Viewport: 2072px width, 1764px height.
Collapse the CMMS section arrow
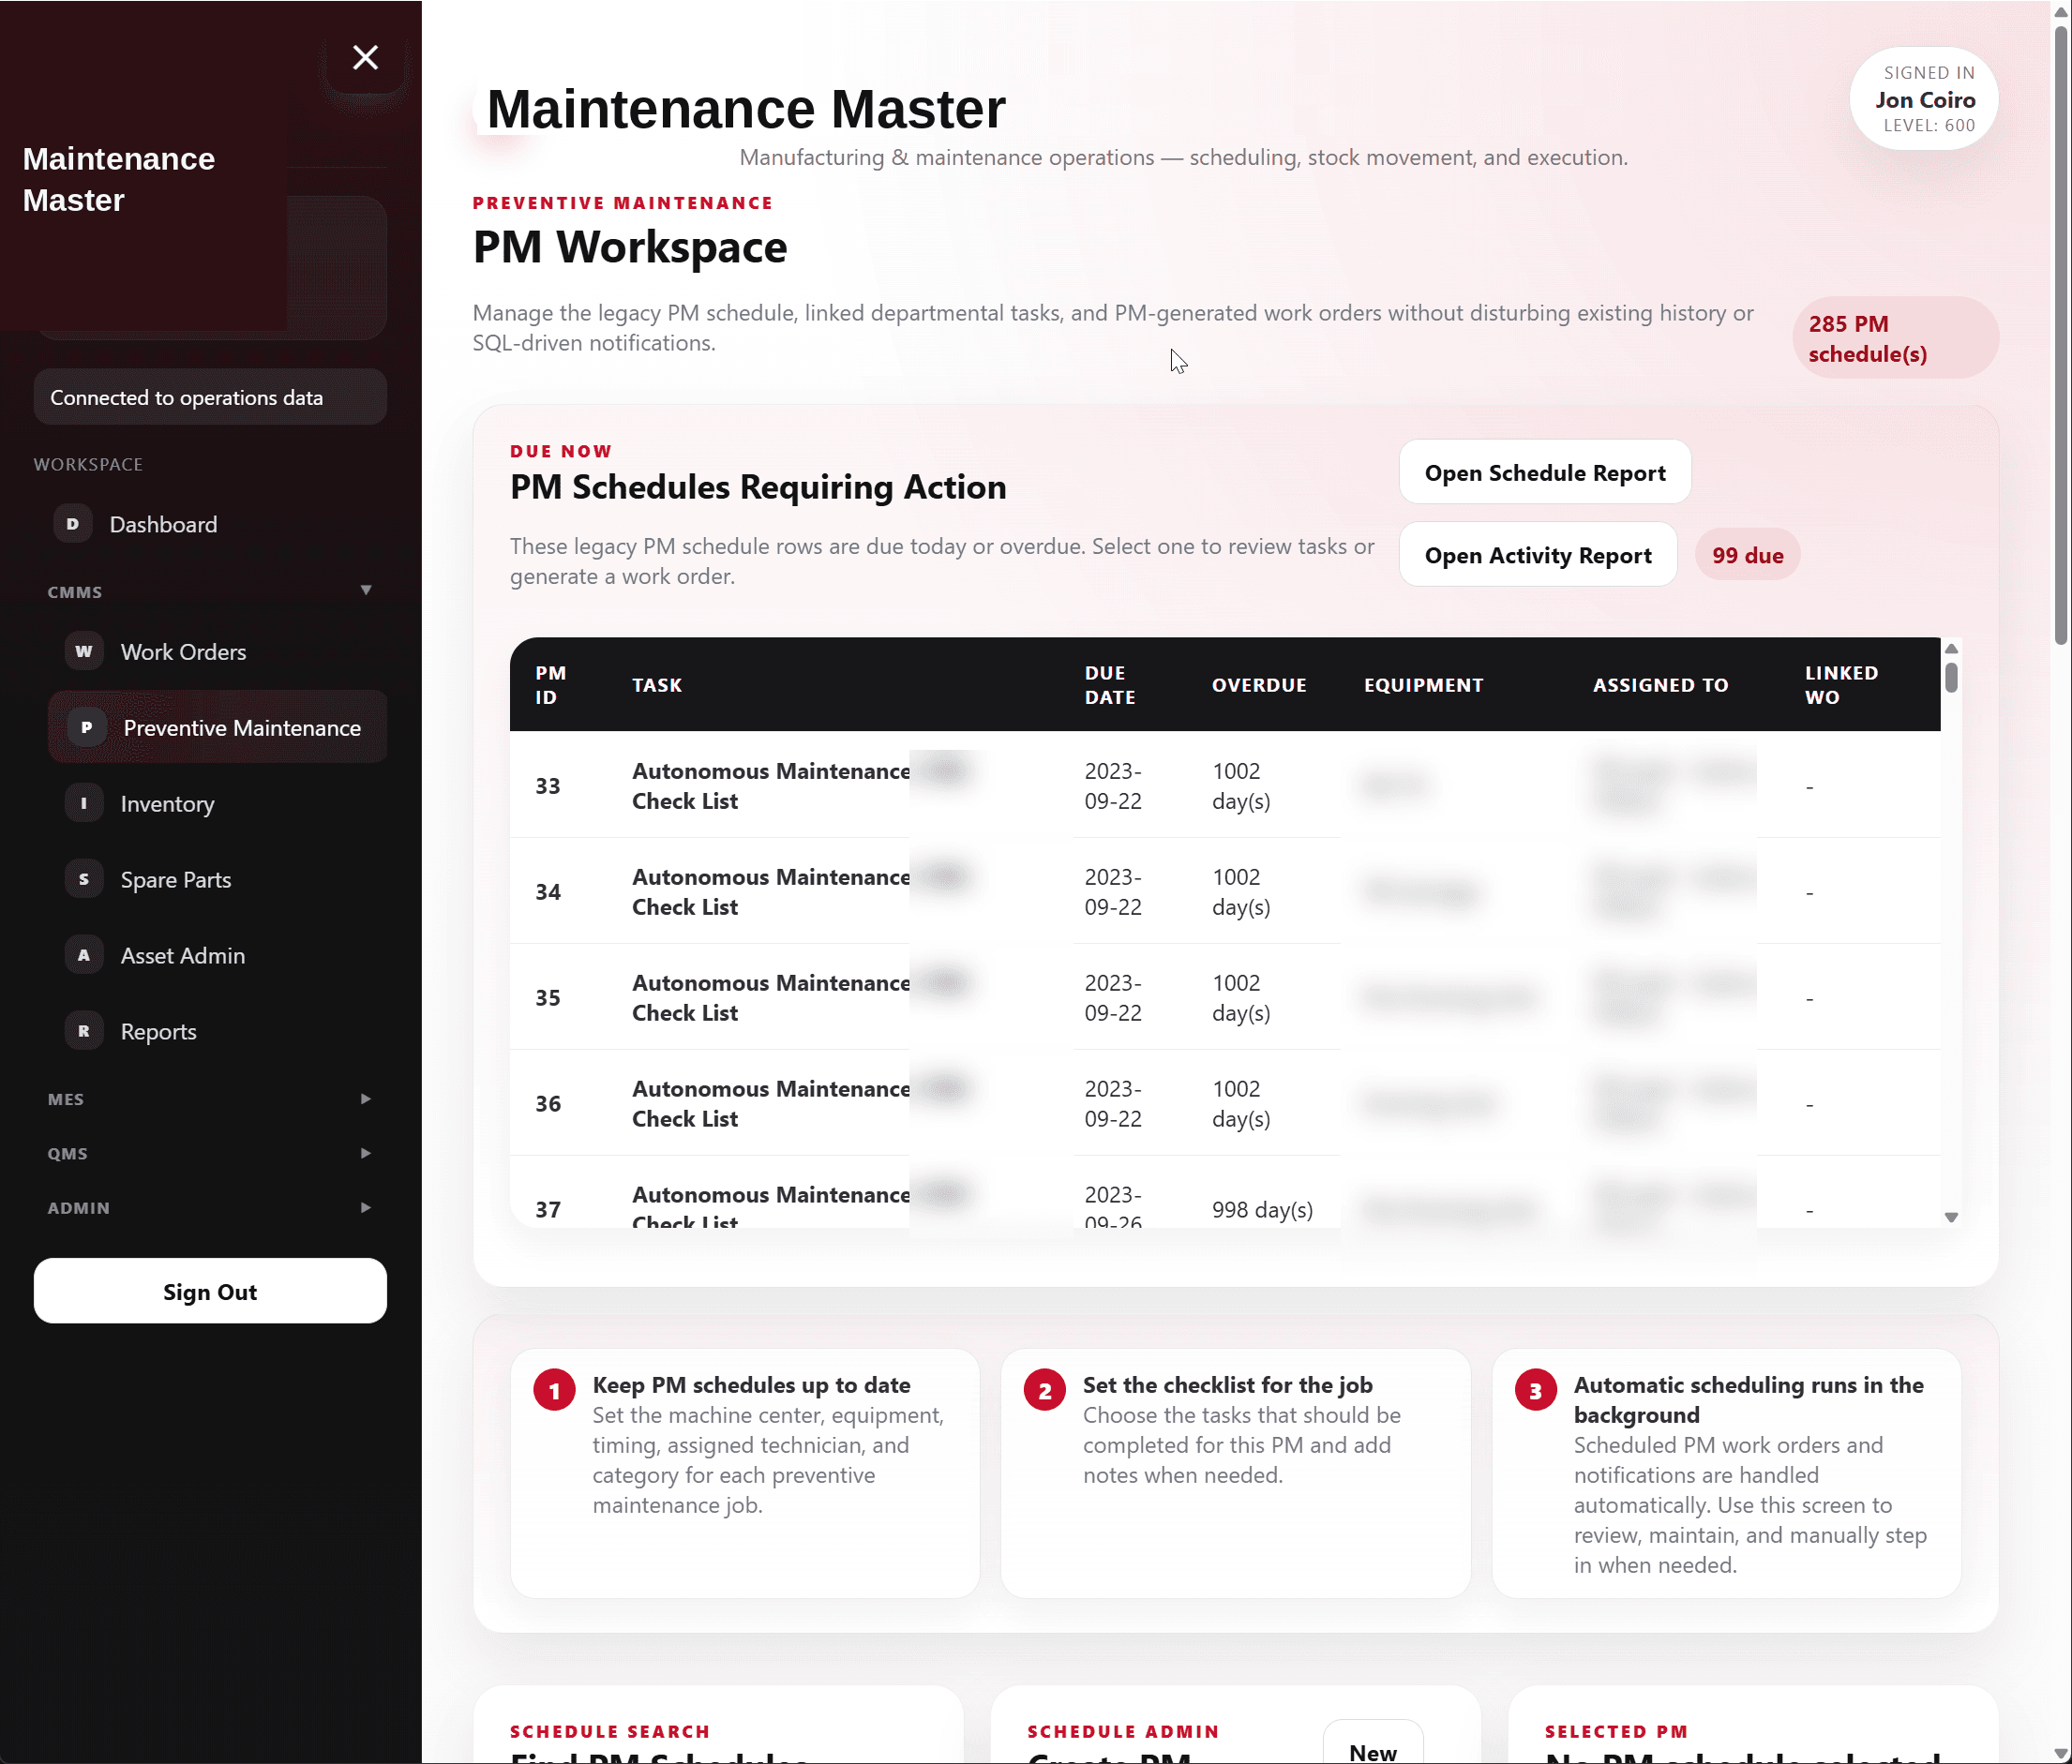366,590
